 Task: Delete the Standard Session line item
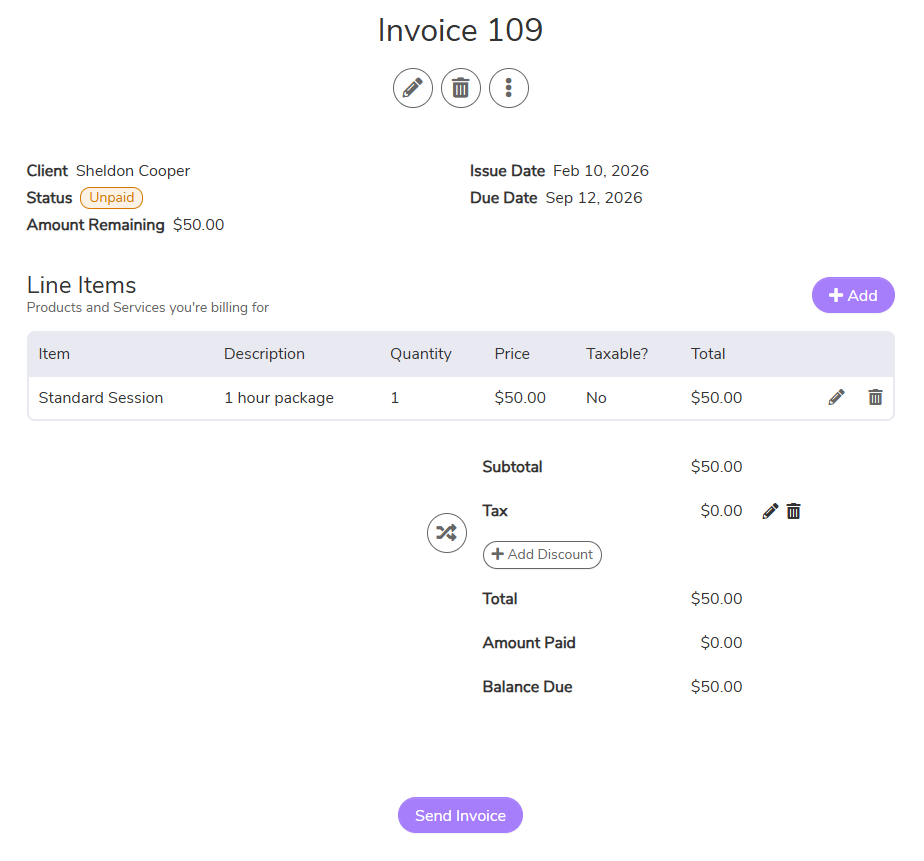coord(875,398)
